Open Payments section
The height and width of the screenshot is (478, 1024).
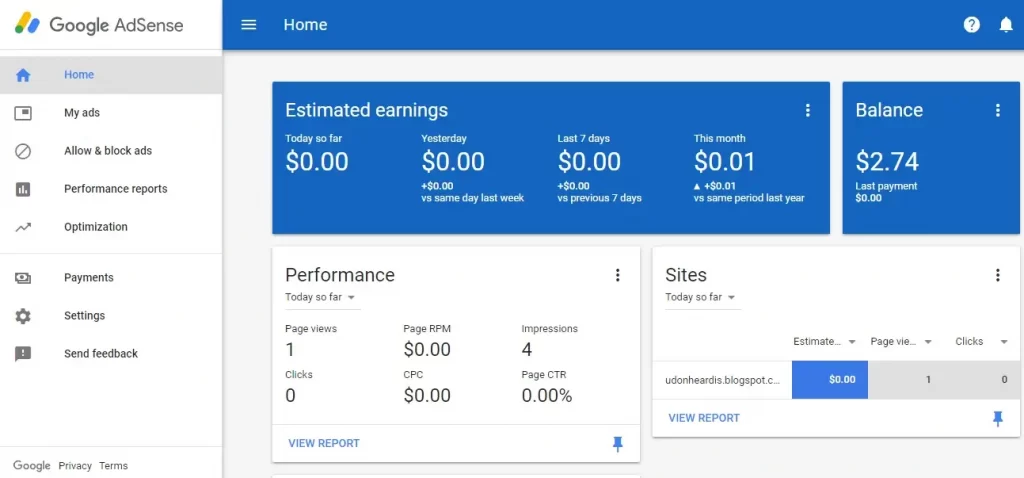111,278
